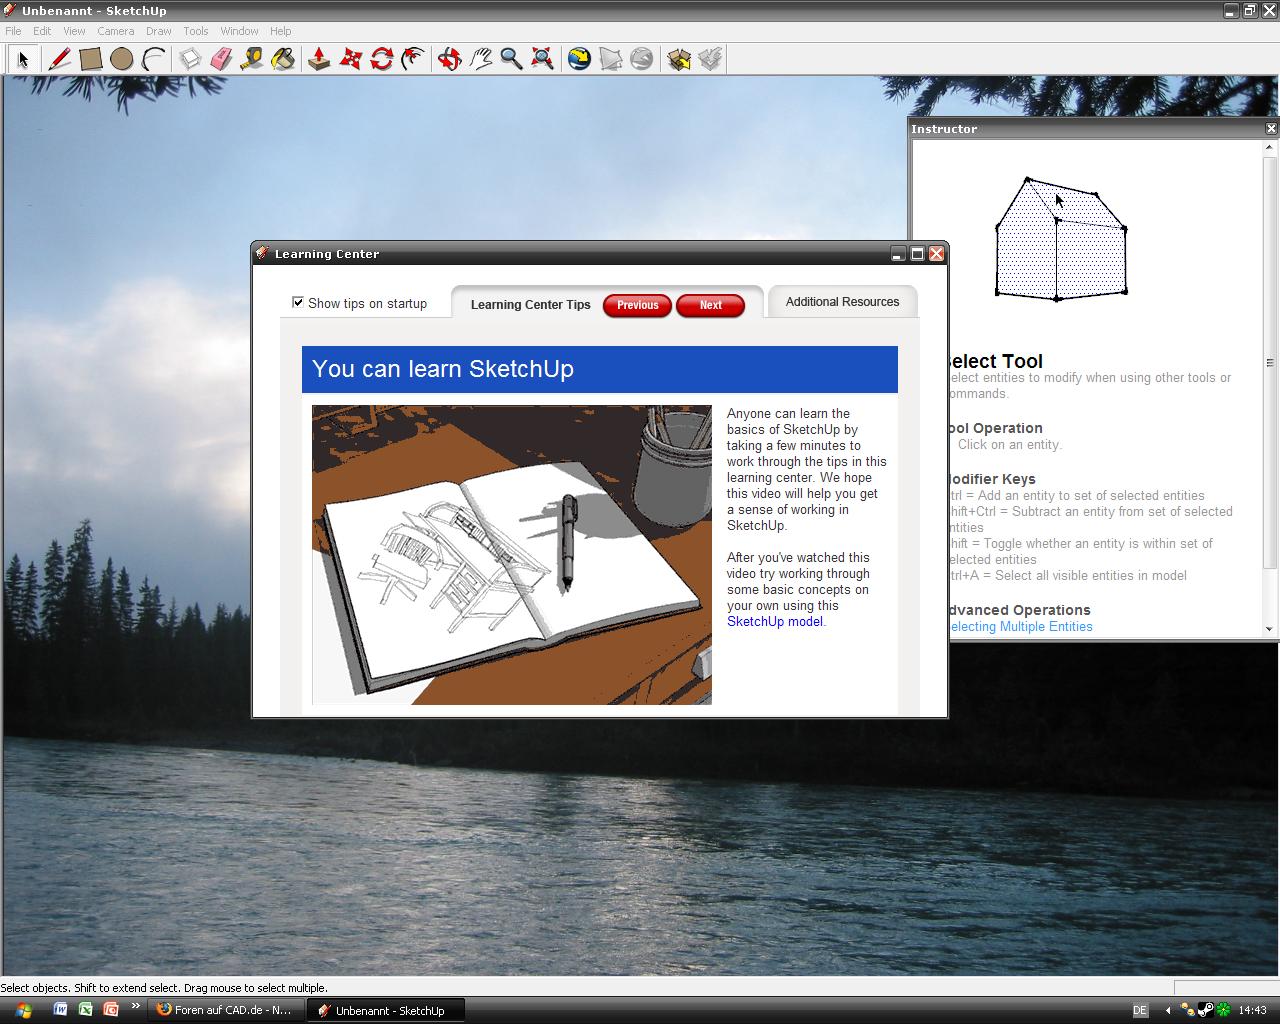The width and height of the screenshot is (1280, 1024).
Task: Switch to Foren auf CAD.de Firefox task
Action: [225, 1010]
